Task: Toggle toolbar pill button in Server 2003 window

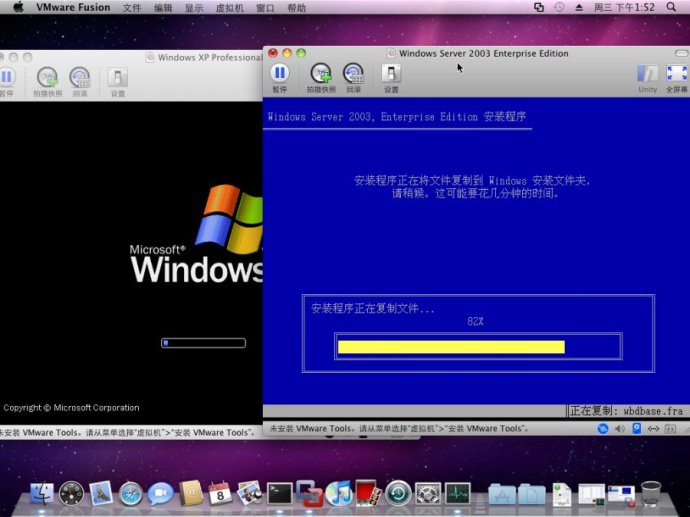Action: [681, 53]
